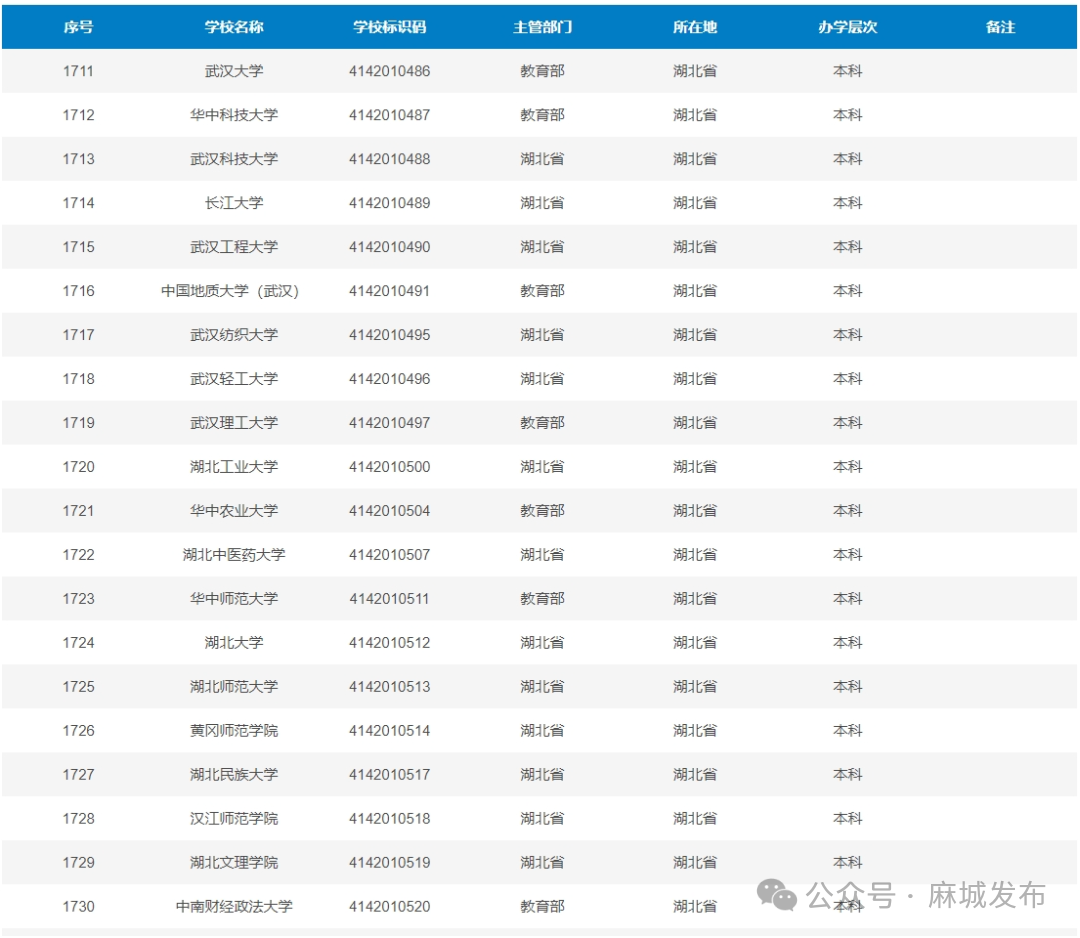Select the 湖北工业大学 school name cell
The width and height of the screenshot is (1080, 938).
(234, 467)
